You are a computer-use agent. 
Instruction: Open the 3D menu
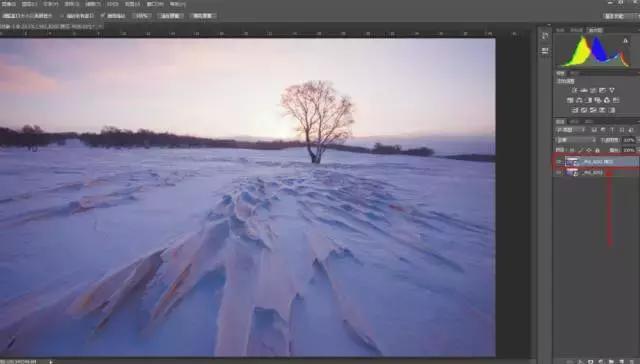pyautogui.click(x=112, y=4)
